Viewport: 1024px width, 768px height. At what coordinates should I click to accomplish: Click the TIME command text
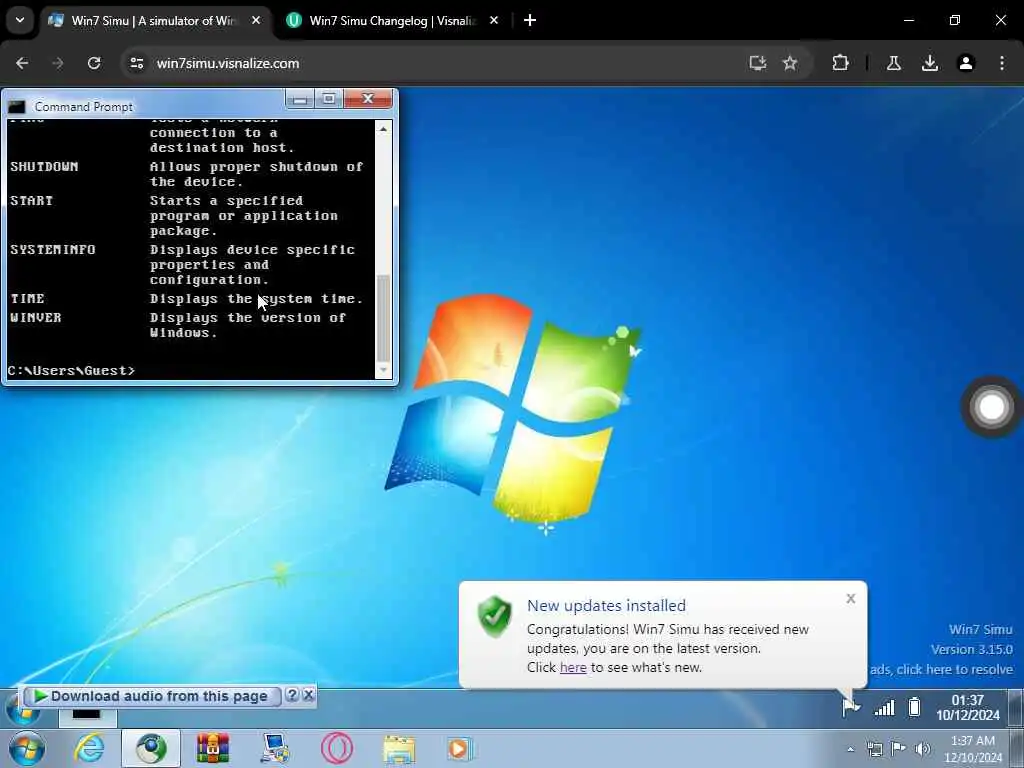pos(27,298)
